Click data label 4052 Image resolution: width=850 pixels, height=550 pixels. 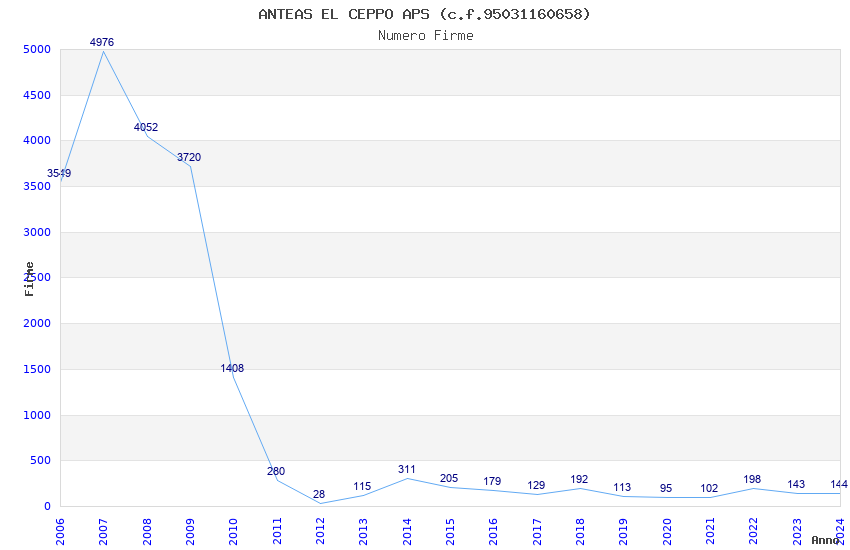[146, 127]
